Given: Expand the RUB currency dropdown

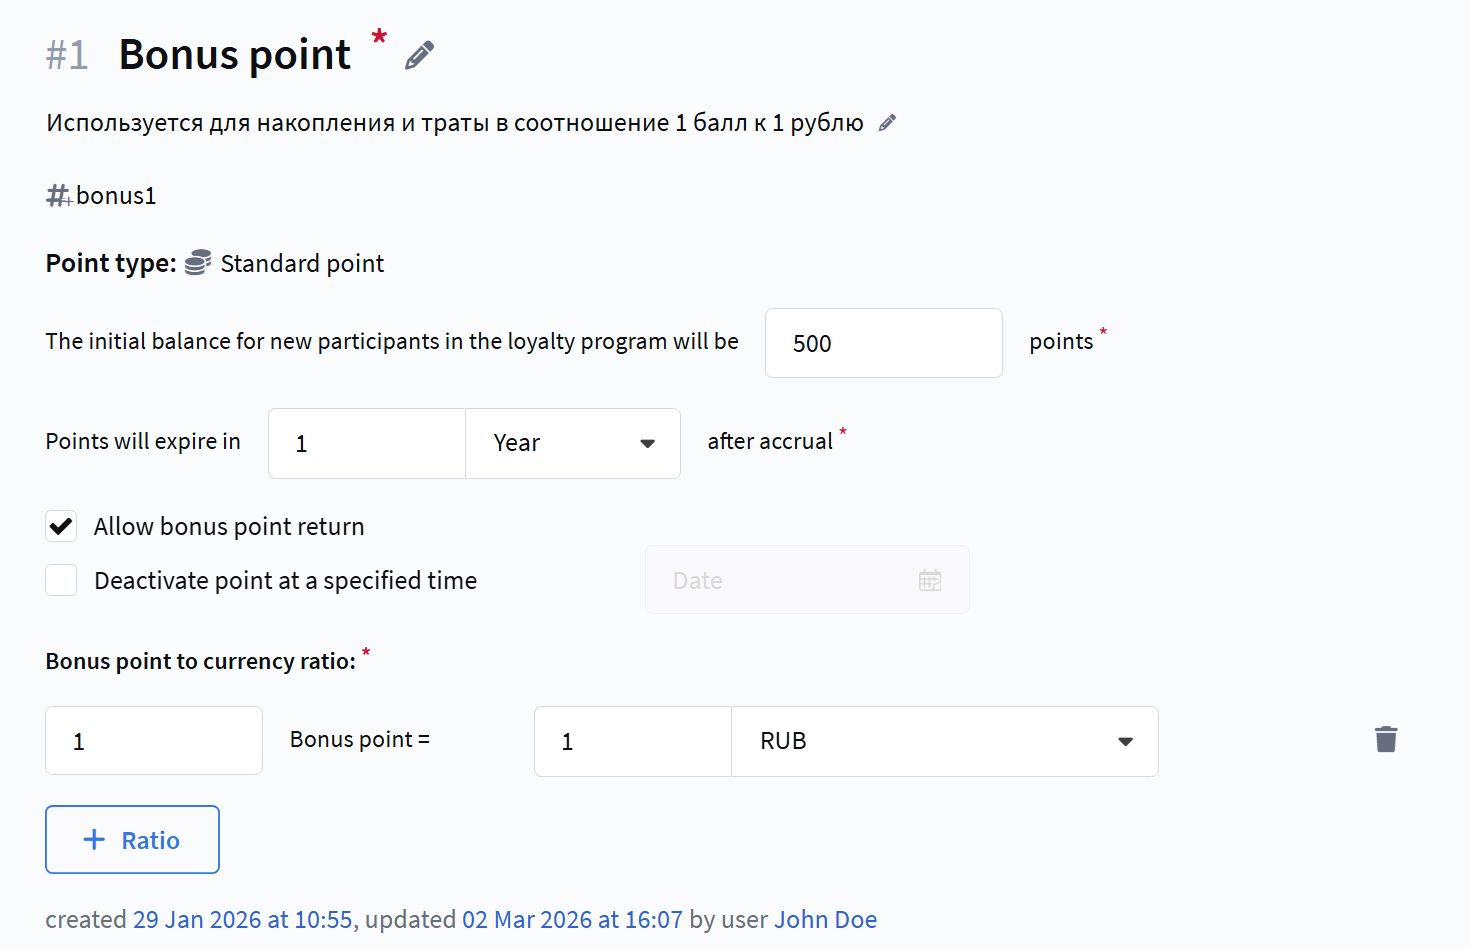Looking at the screenshot, I should 944,741.
